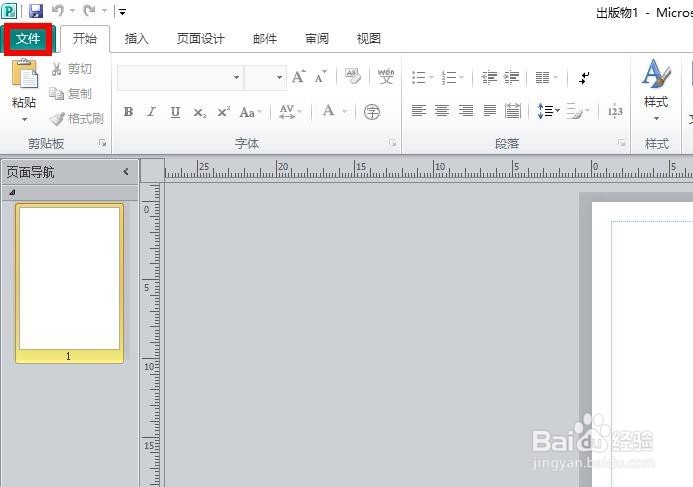Click the Special Characters paragraph marks icon

pyautogui.click(x=584, y=78)
